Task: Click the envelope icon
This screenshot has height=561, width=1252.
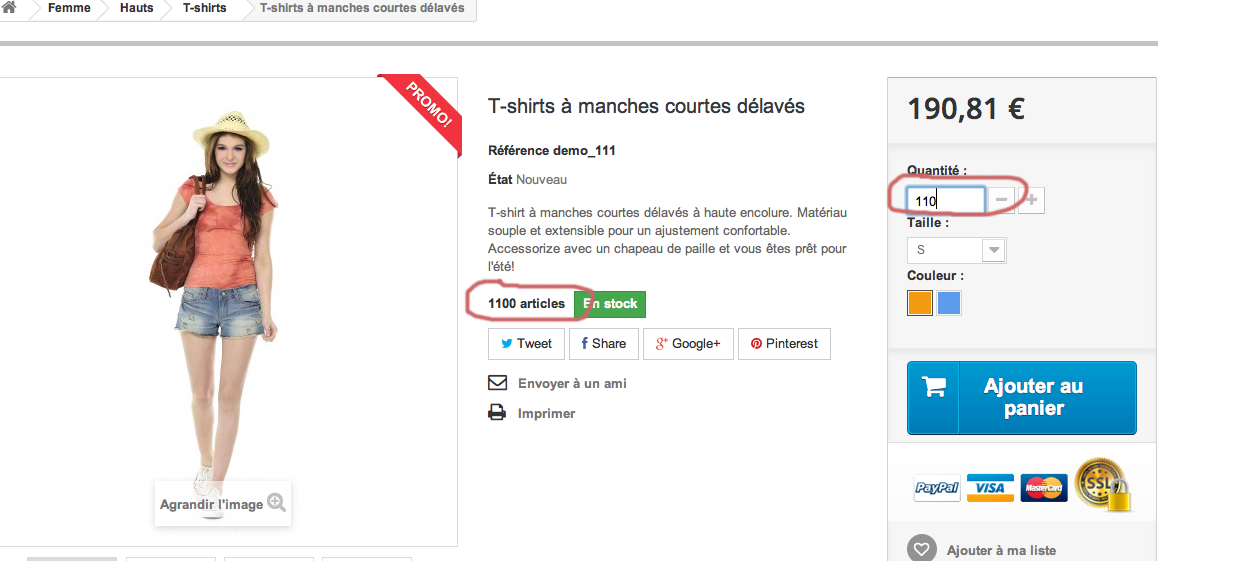Action: (x=497, y=383)
